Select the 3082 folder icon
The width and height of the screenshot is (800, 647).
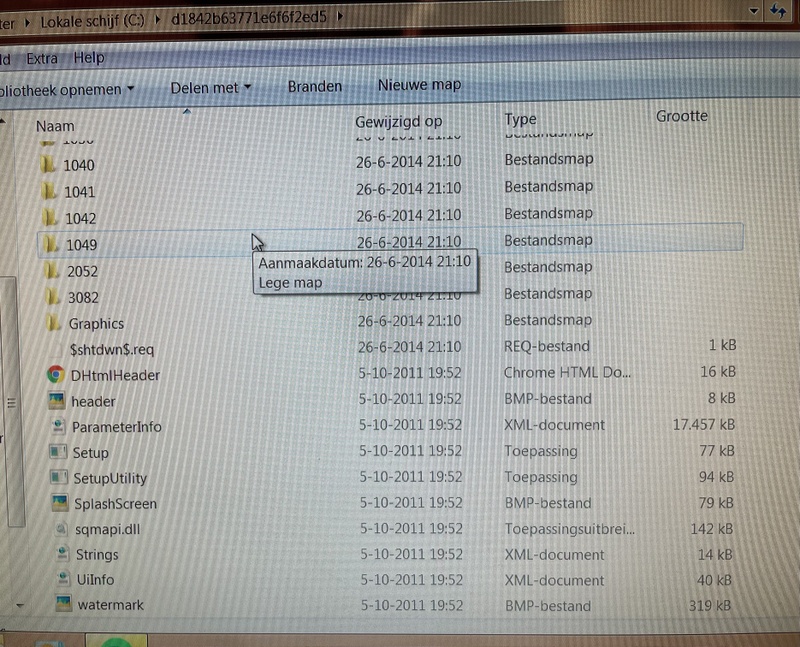tap(53, 296)
